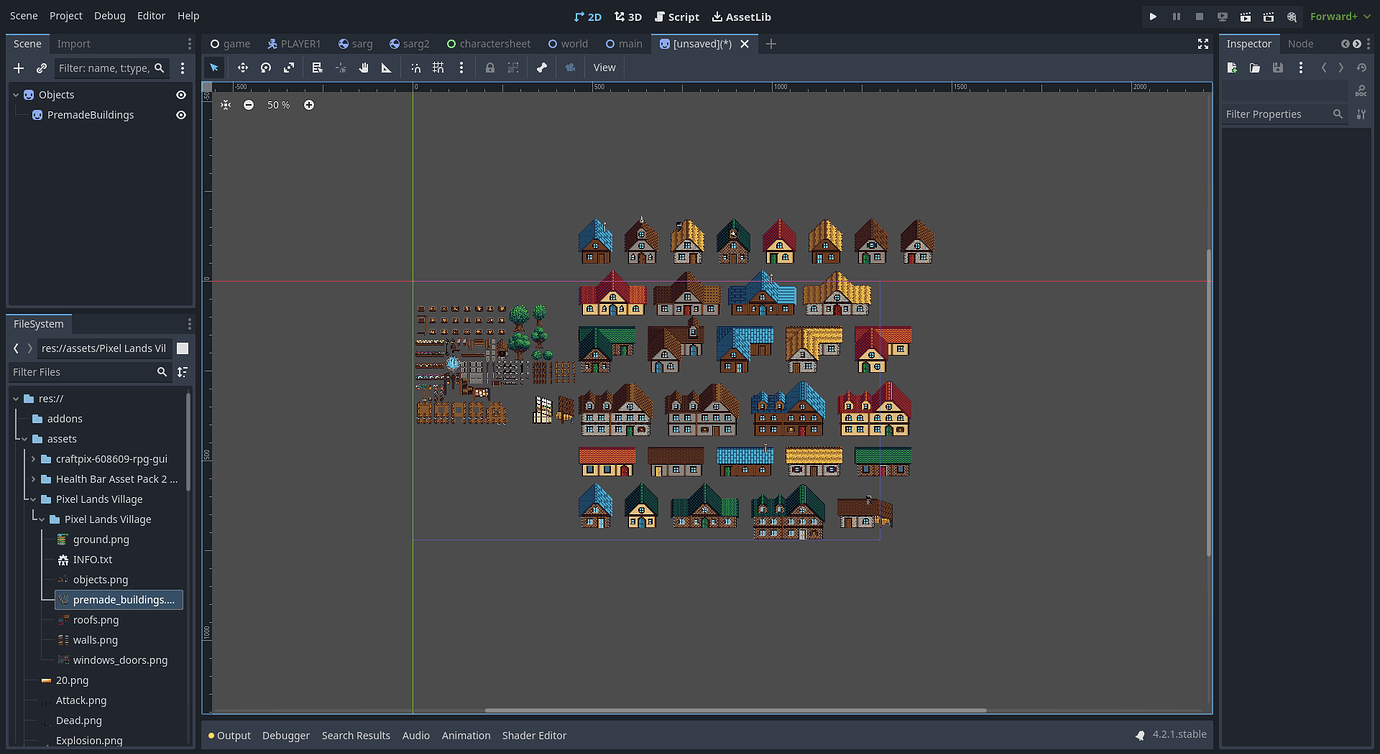Switch to the 3D editor viewport
The height and width of the screenshot is (754, 1380).
pyautogui.click(x=628, y=16)
